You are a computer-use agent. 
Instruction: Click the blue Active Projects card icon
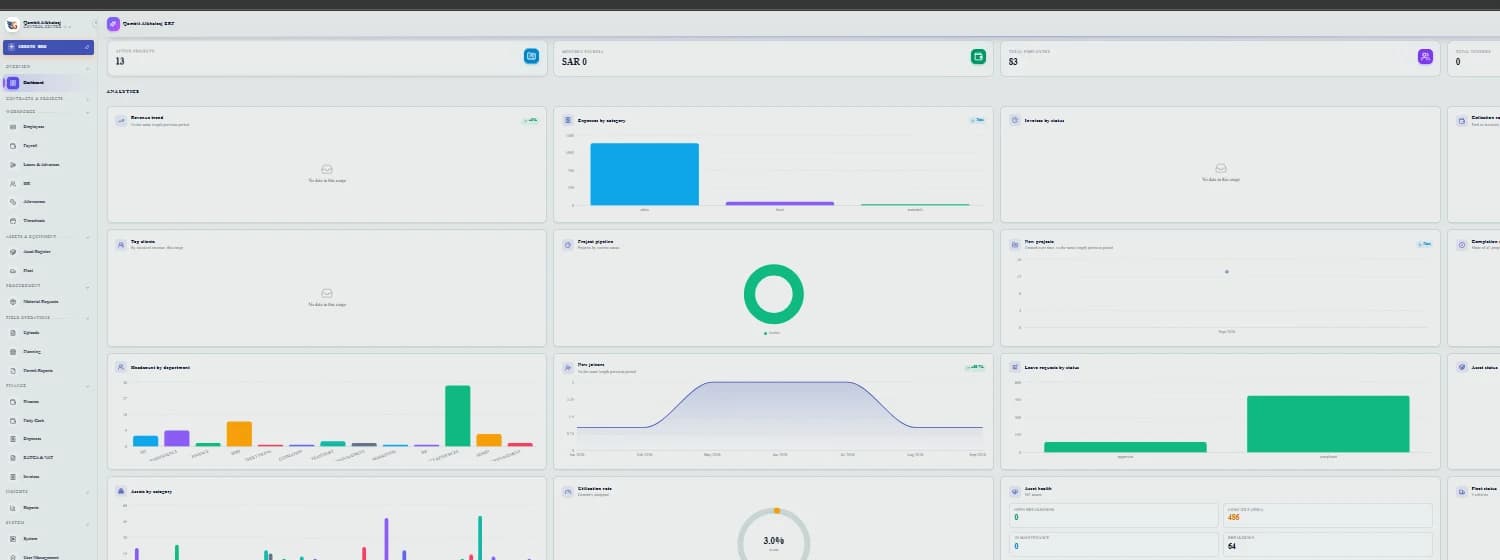(x=531, y=57)
